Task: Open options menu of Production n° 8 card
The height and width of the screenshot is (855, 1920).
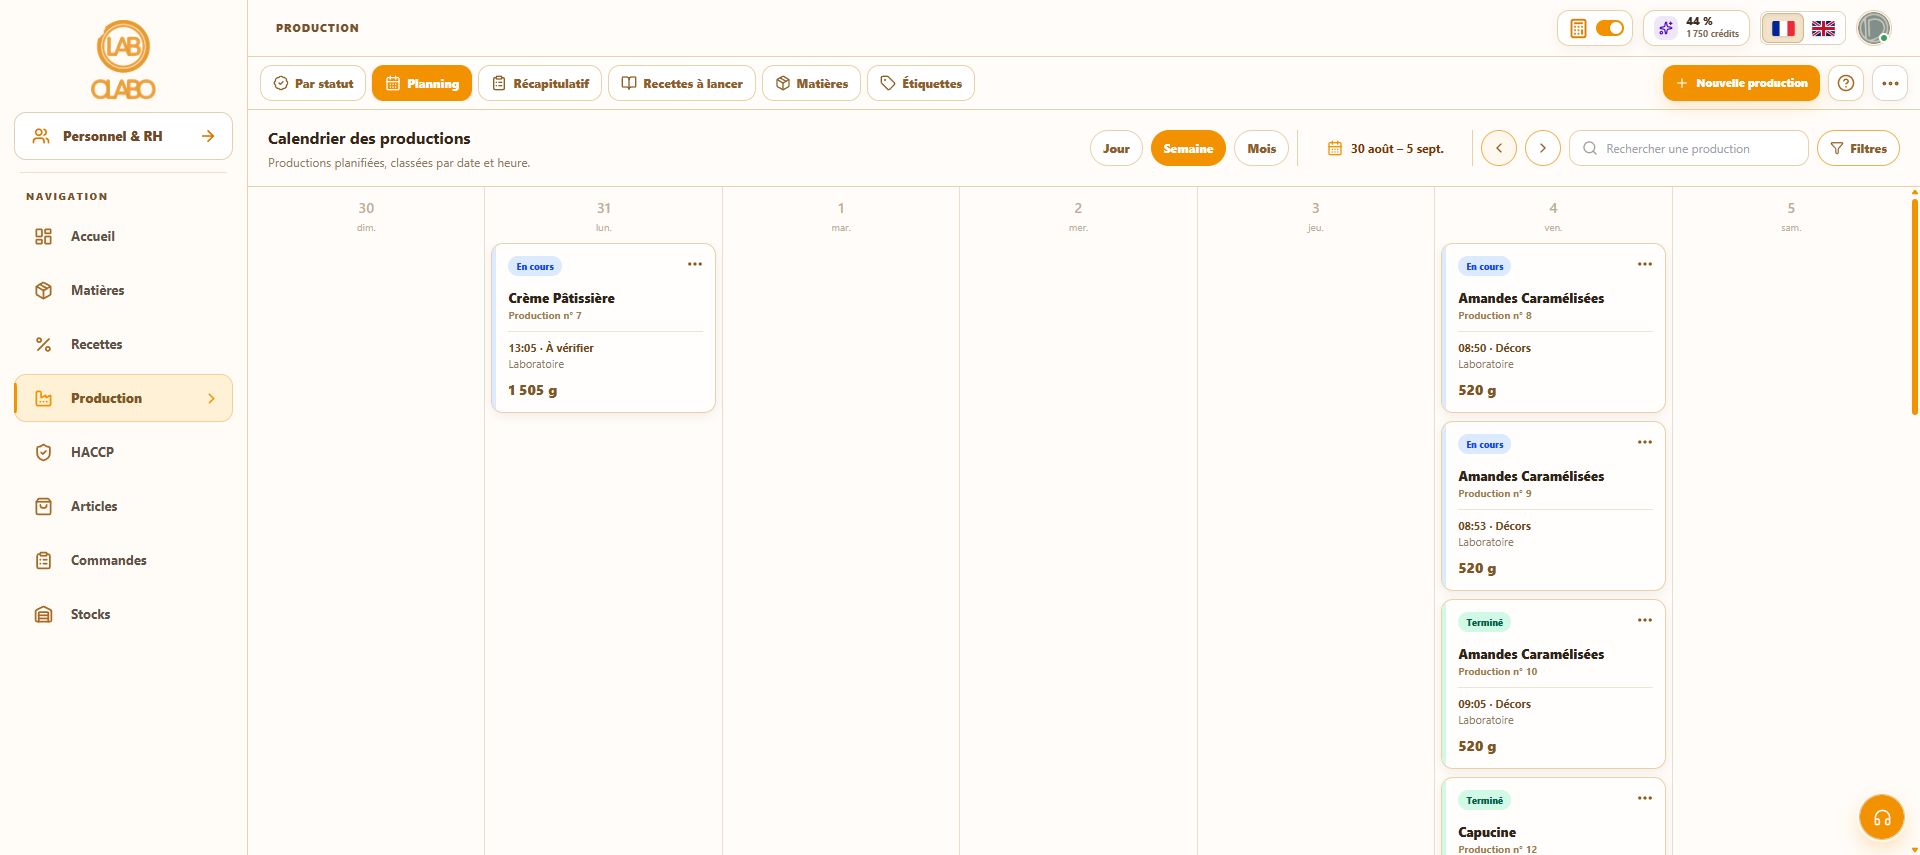Action: tap(1645, 264)
